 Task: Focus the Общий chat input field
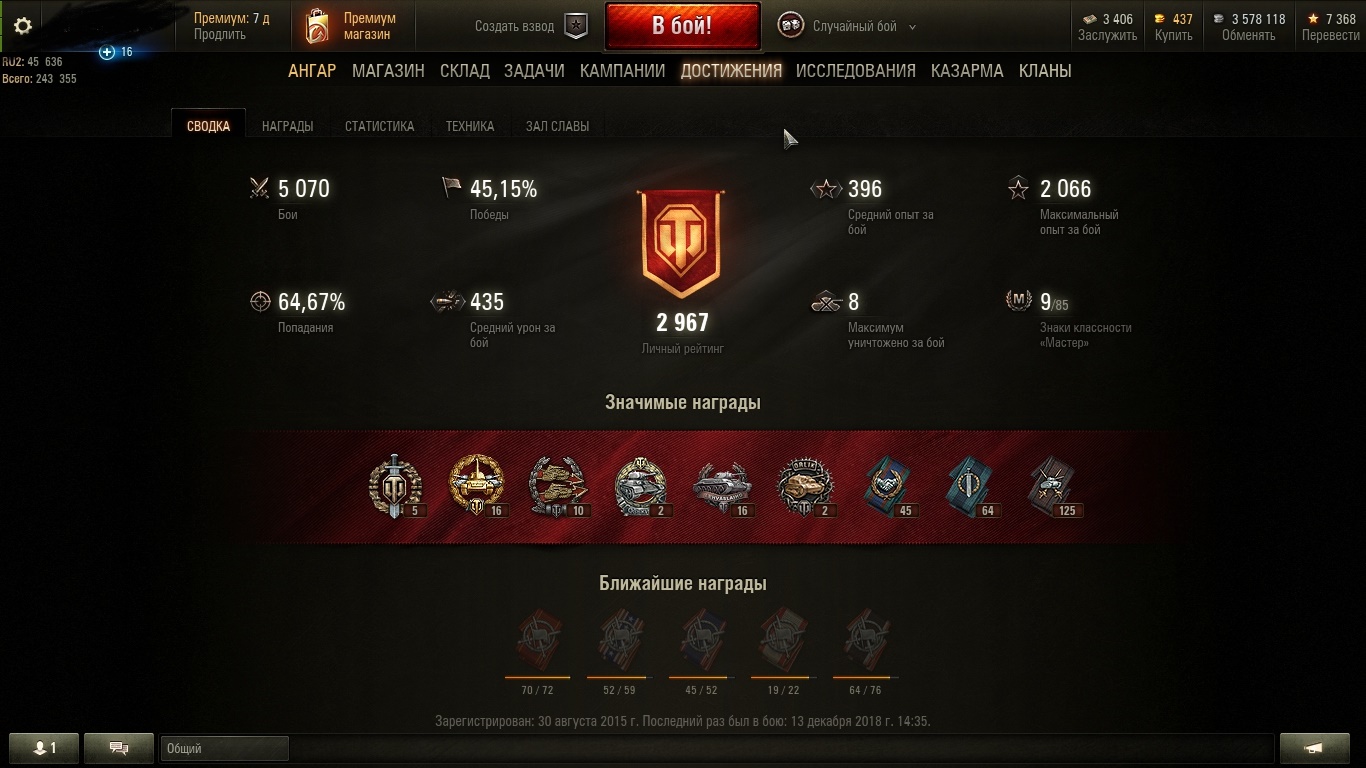[x=225, y=748]
